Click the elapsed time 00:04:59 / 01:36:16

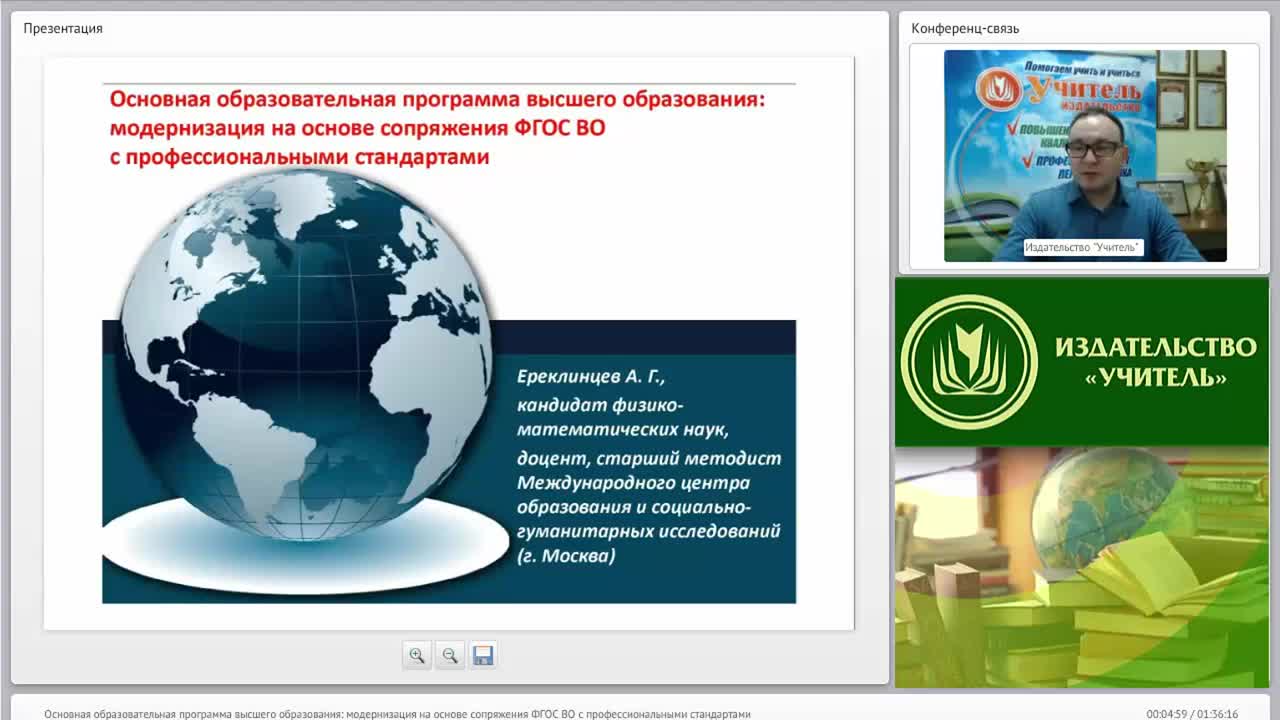pos(1192,714)
